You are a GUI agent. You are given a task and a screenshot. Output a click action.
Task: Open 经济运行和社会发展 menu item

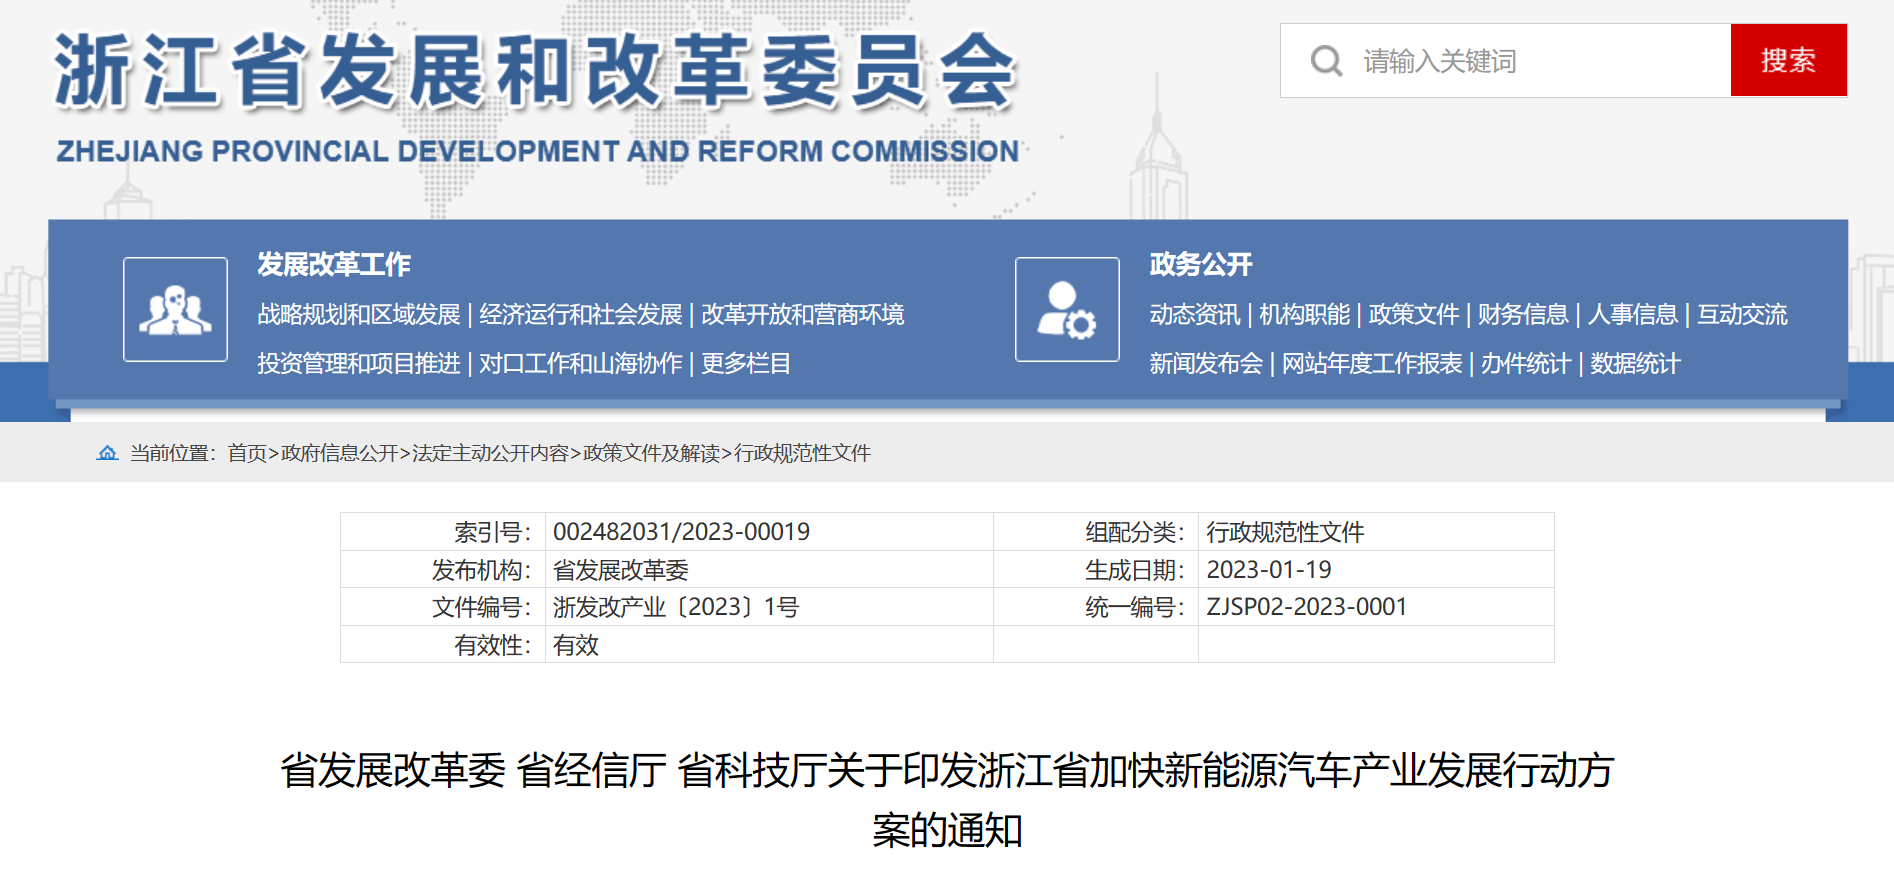pos(580,315)
